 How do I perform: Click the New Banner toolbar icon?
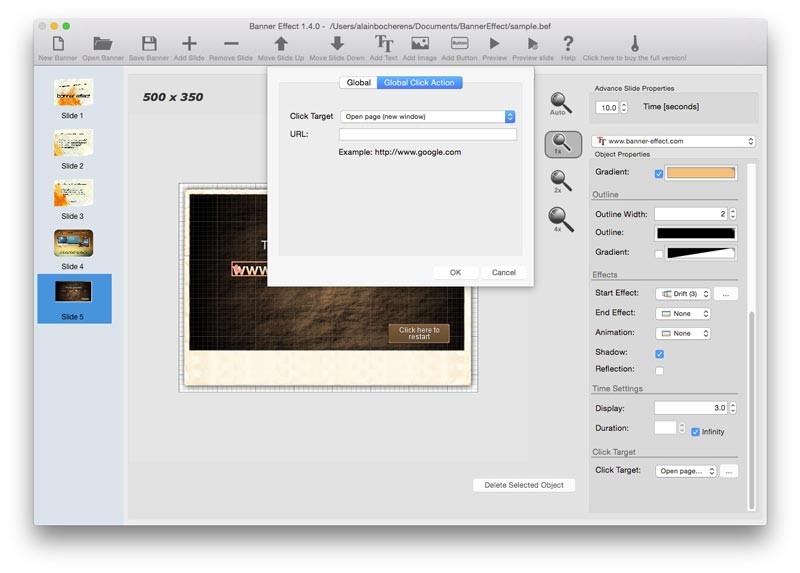[59, 44]
